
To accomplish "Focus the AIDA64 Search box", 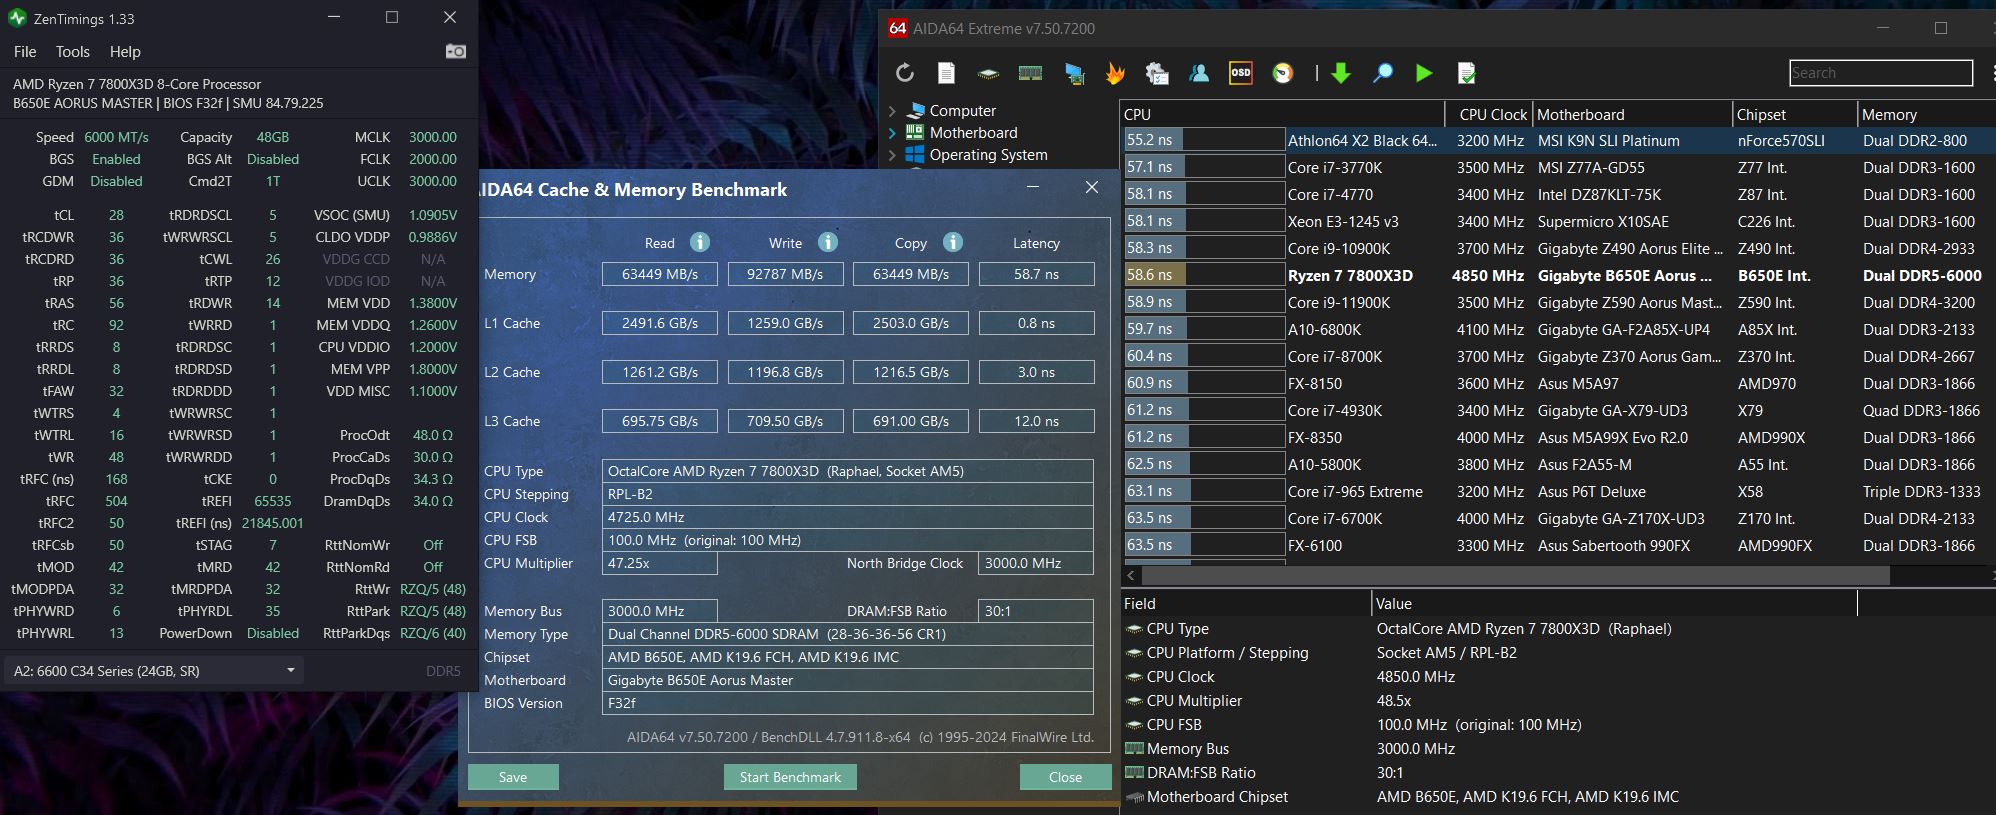I will (x=1881, y=73).
